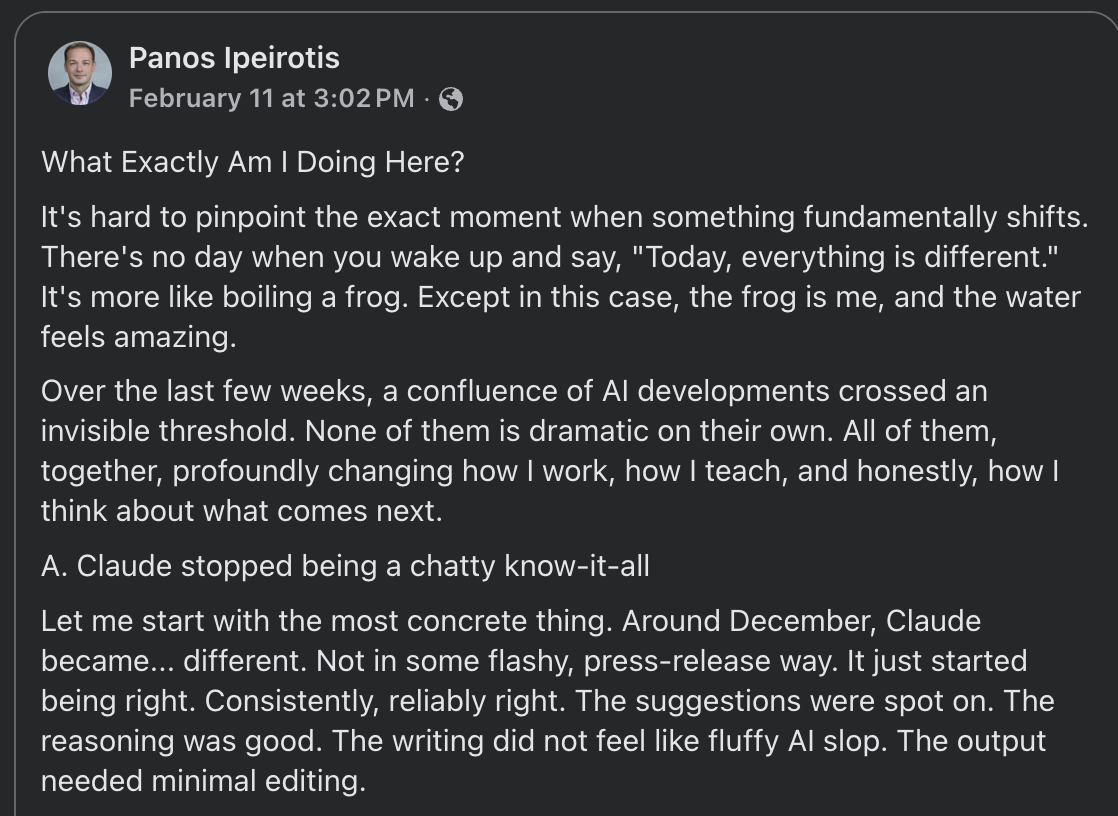Click the globe public audience icon
Viewport: 1118px width, 816px height.
(451, 99)
